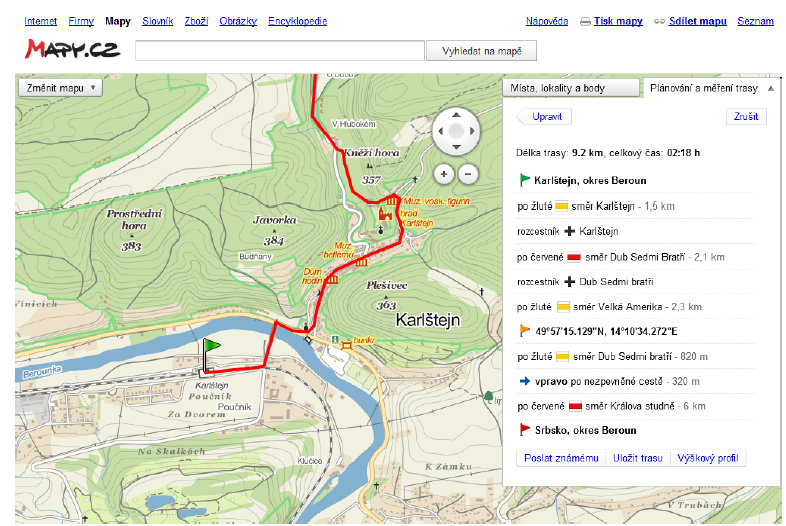Screen dimensions: 786x526
Task: Open the Obrázky section in the top navigation
Action: [x=238, y=21]
